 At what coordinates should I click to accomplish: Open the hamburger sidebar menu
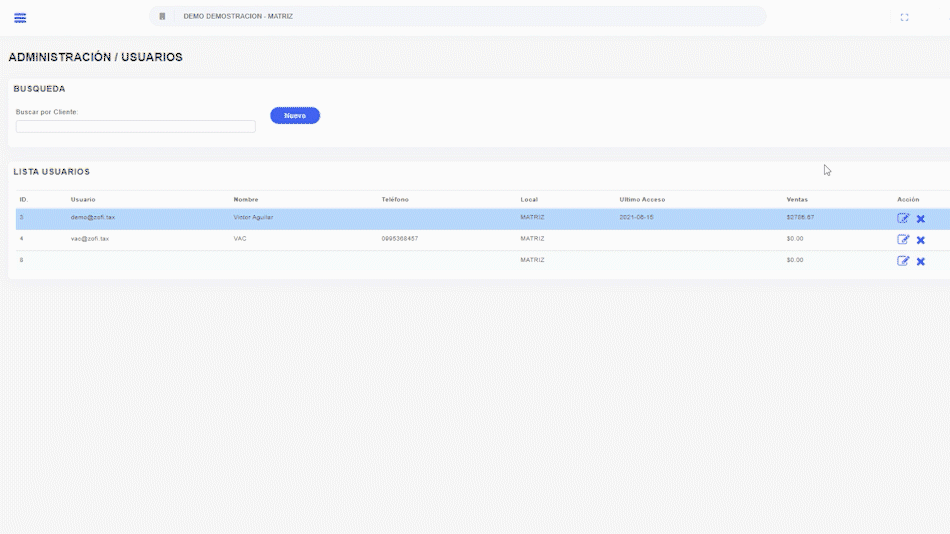20,18
